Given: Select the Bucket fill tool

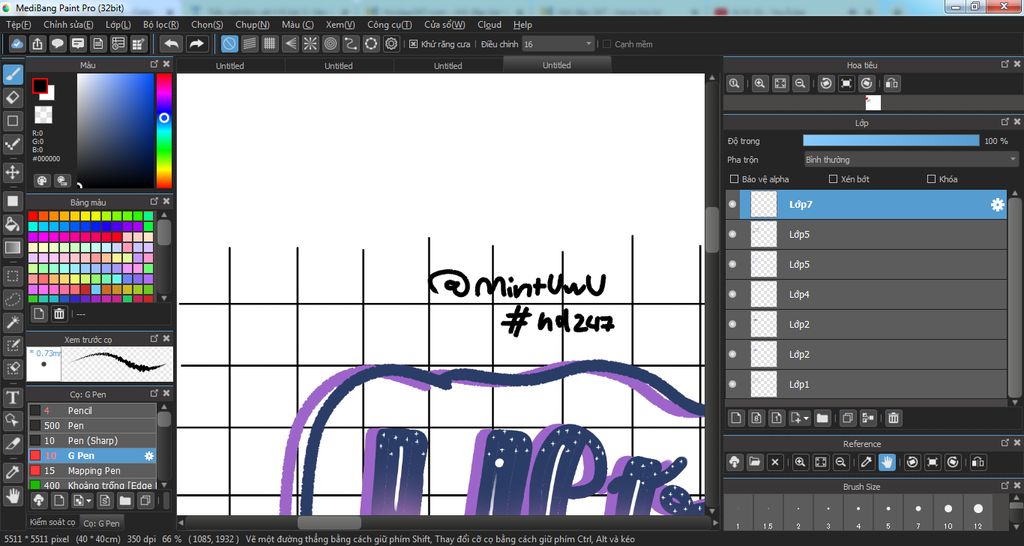Looking at the screenshot, I should [x=12, y=225].
